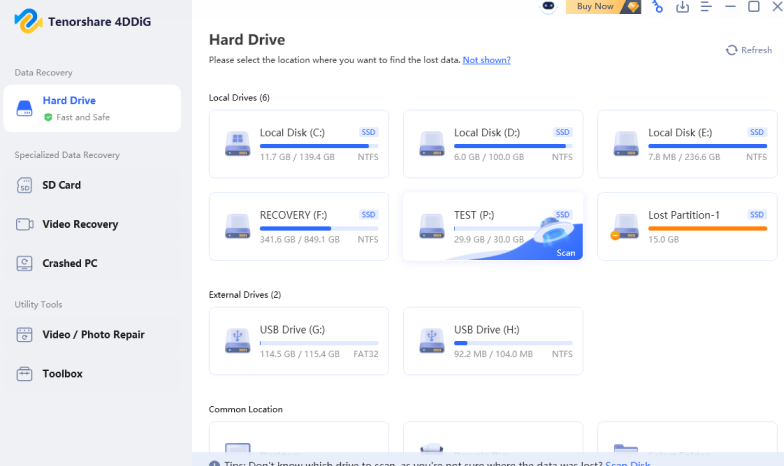The image size is (784, 466).
Task: Click the Fast and Safe shield icon
Action: point(48,118)
